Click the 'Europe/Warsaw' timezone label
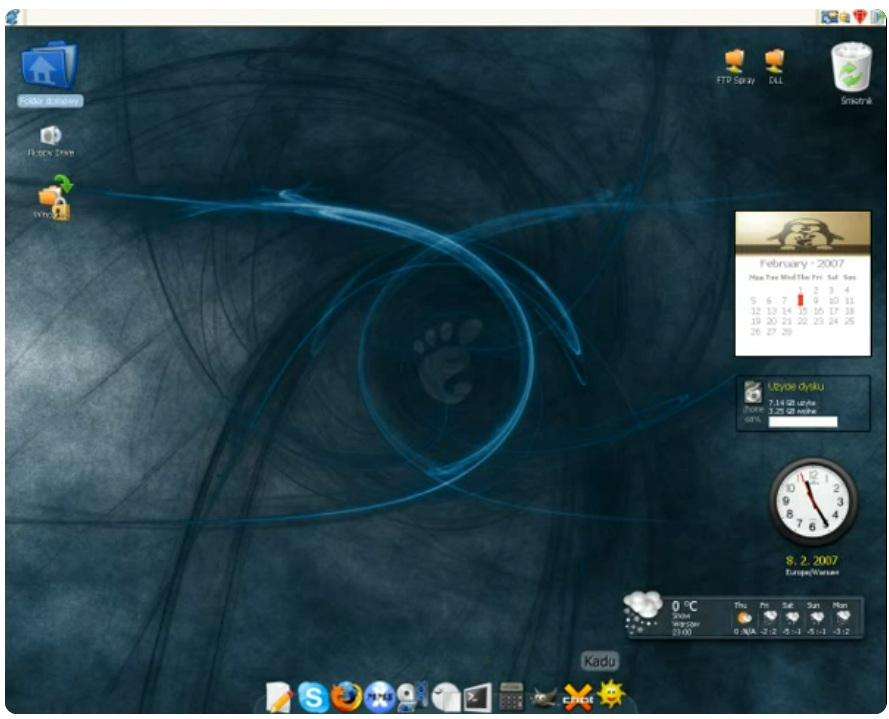This screenshot has width=889, height=719. click(812, 573)
